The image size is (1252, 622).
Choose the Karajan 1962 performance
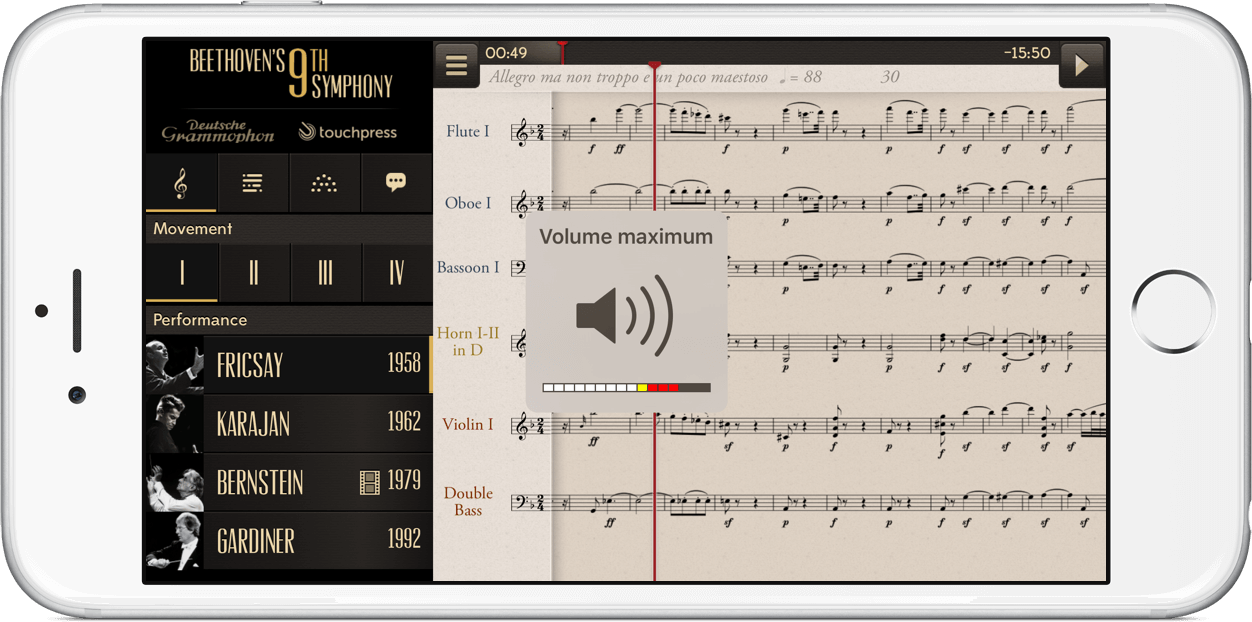click(x=289, y=423)
